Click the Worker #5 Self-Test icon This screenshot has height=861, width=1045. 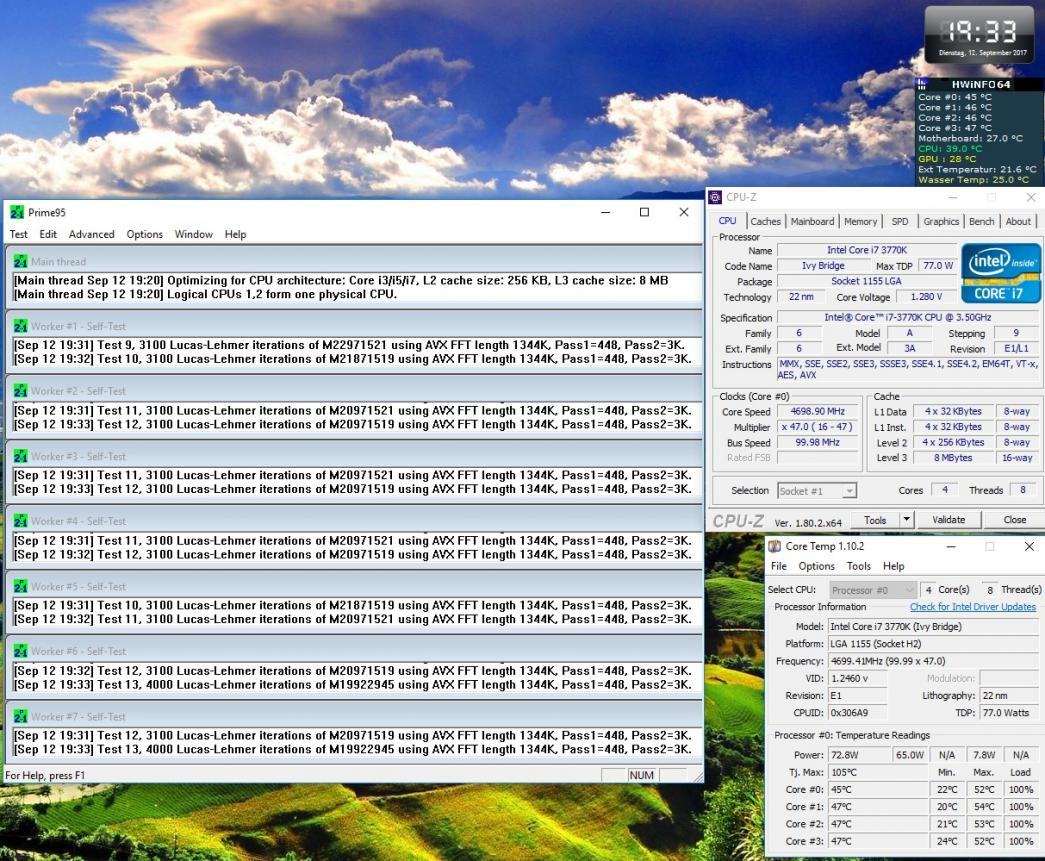click(x=21, y=586)
